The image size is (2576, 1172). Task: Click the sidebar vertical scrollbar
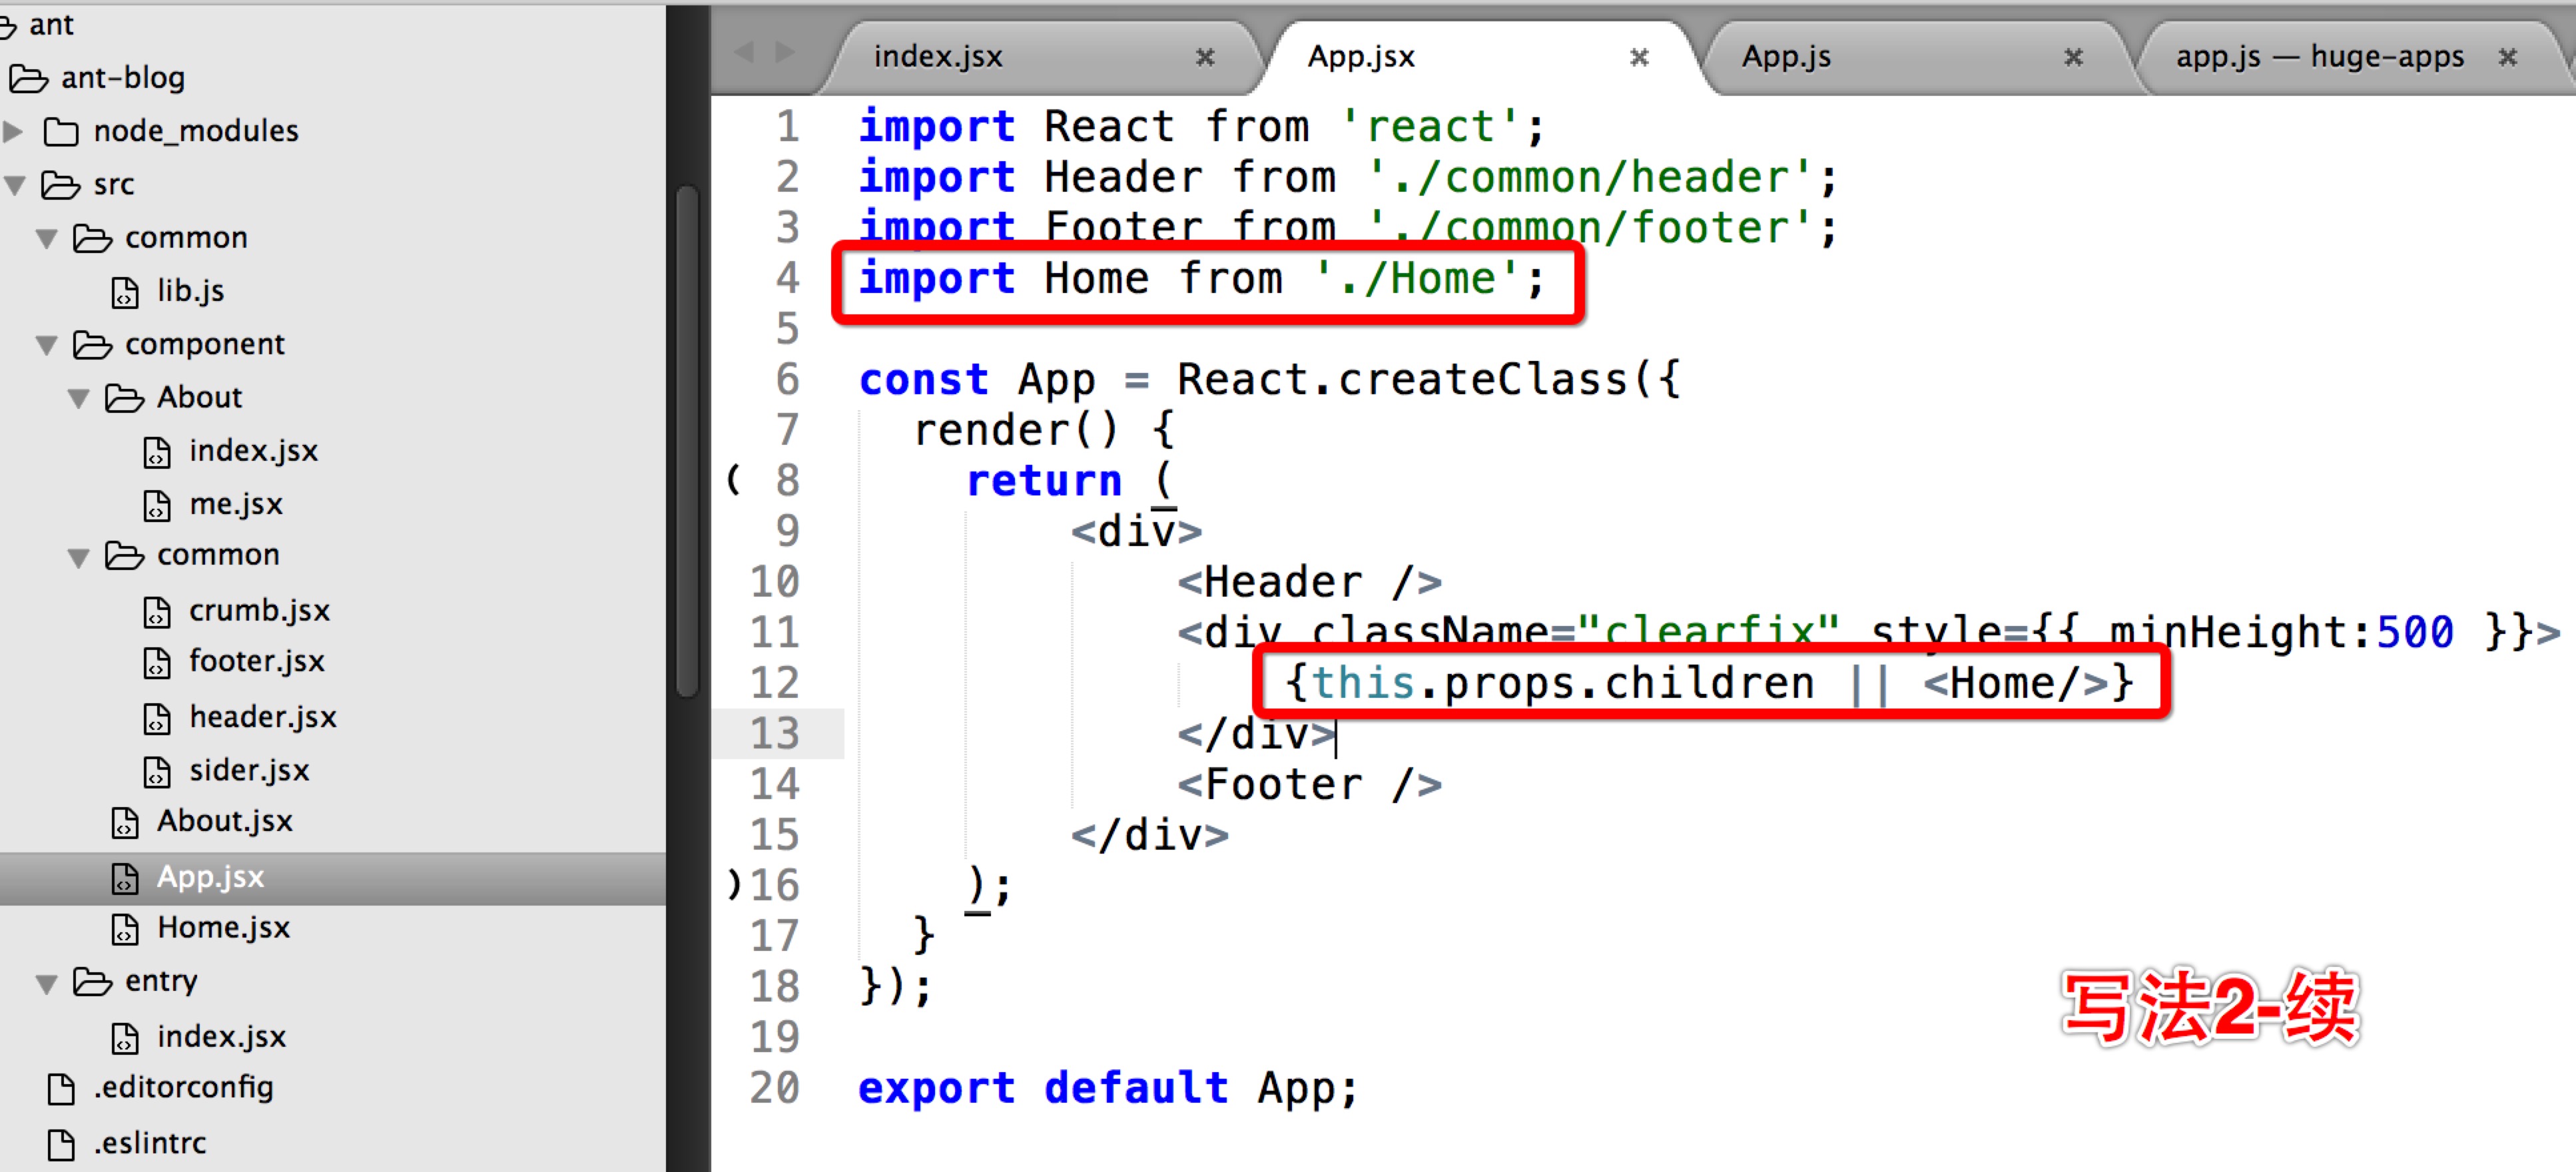pos(687,440)
